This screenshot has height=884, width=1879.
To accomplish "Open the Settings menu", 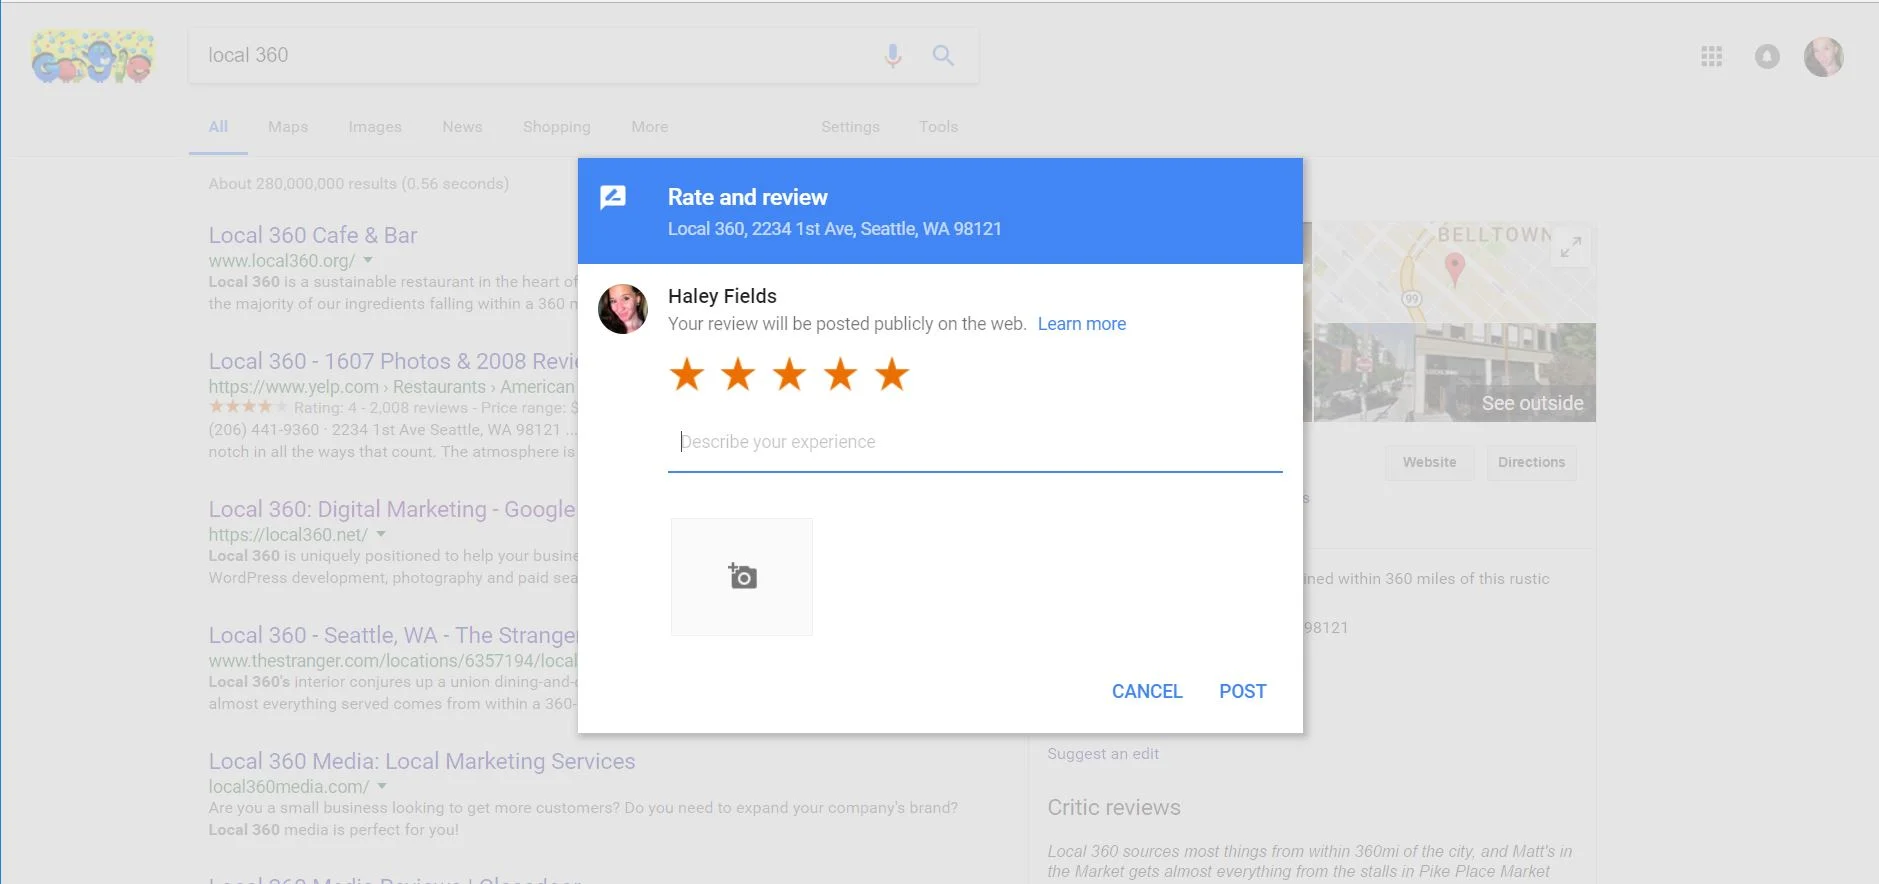I will [x=850, y=127].
